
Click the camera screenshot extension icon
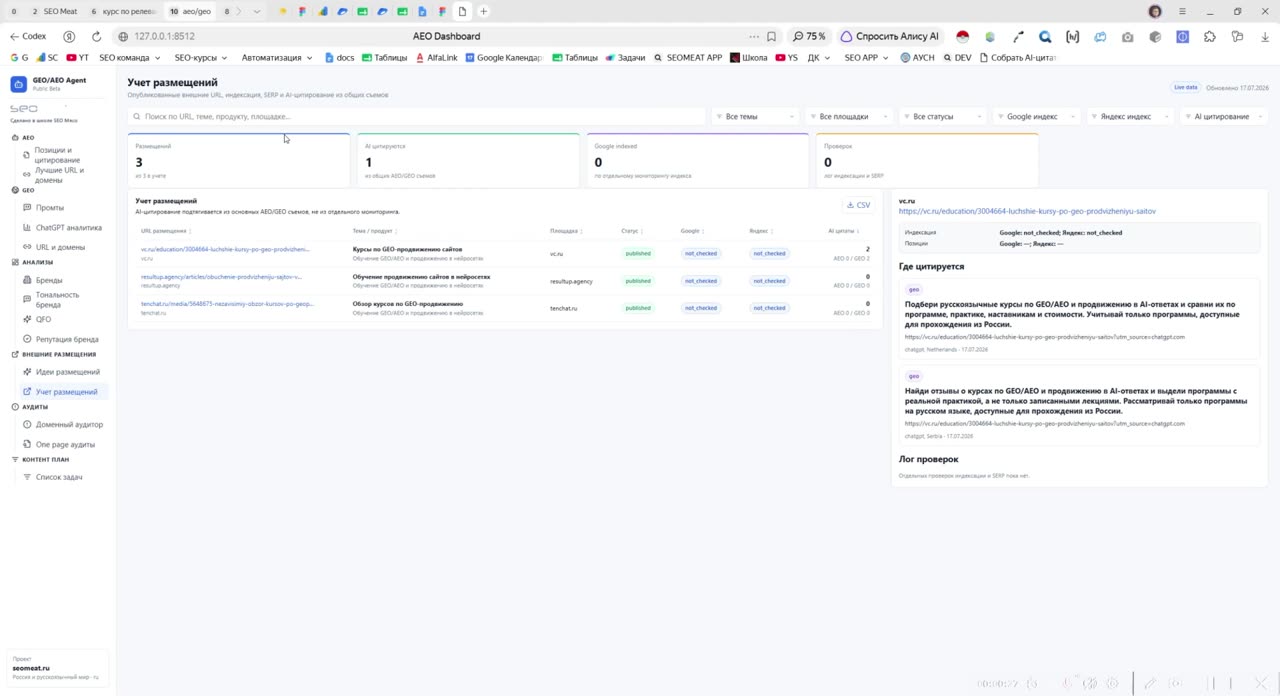coord(1128,36)
